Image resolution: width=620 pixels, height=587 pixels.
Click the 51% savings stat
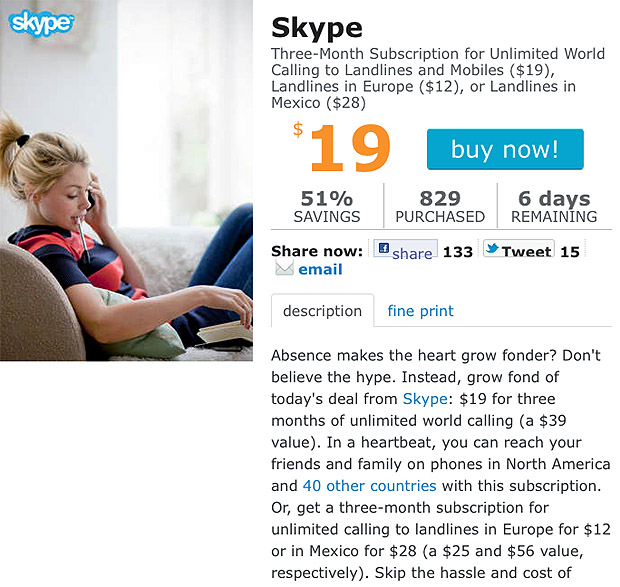click(x=327, y=206)
